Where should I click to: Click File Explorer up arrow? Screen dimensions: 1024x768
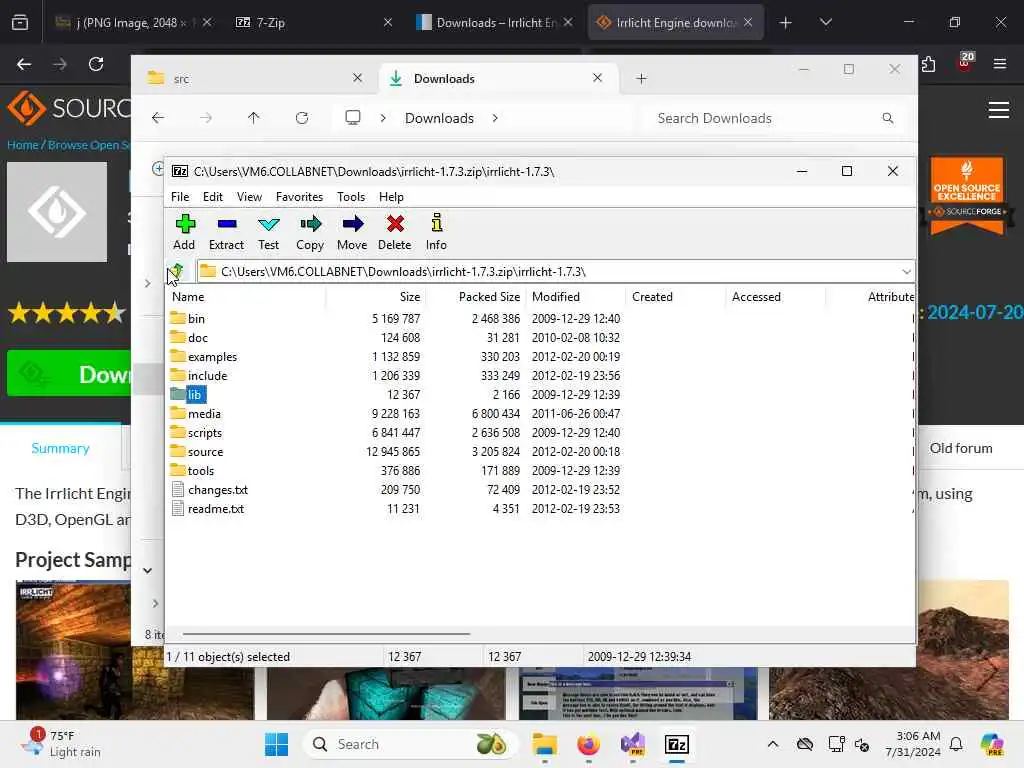click(x=253, y=118)
